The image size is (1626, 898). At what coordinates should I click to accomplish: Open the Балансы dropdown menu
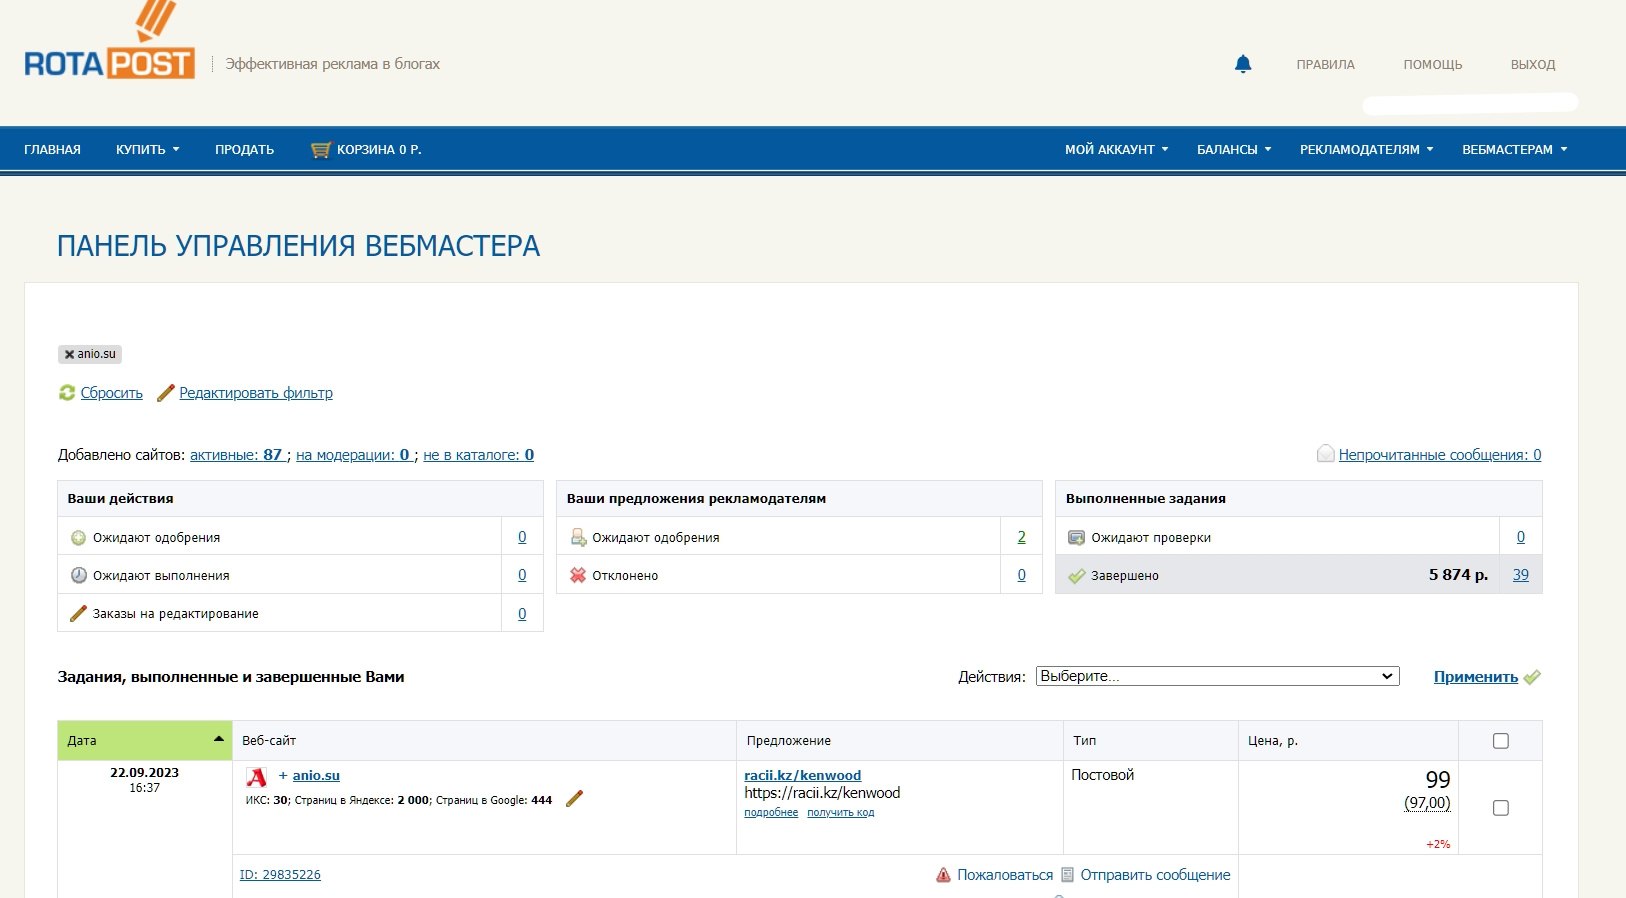pos(1233,150)
